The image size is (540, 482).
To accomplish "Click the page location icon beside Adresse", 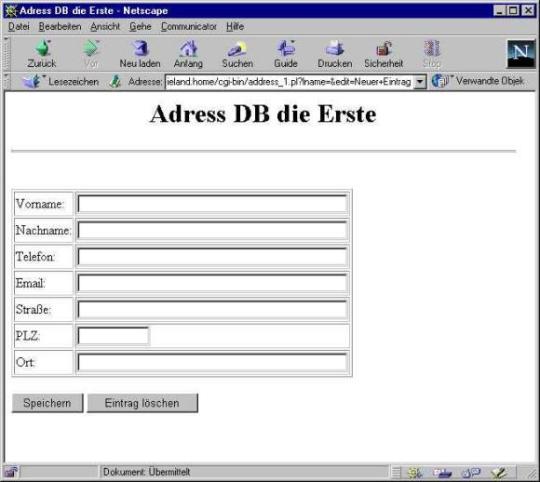I will click(x=115, y=82).
